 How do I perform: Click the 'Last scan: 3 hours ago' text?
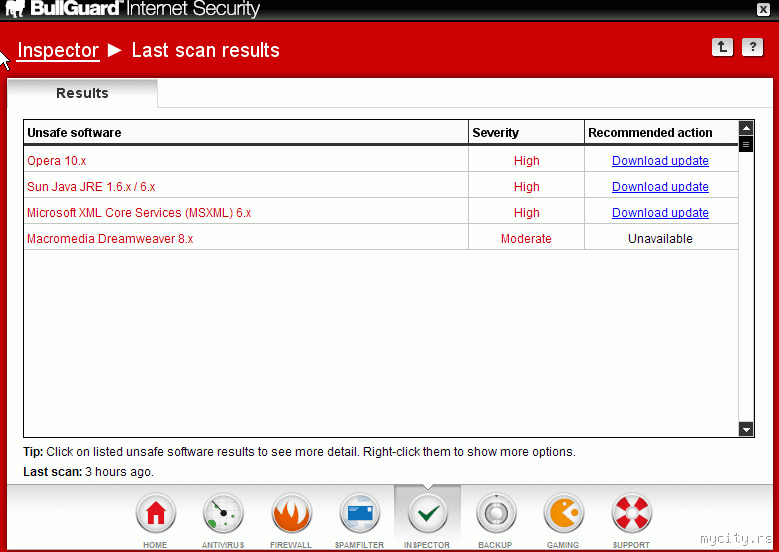[x=88, y=472]
